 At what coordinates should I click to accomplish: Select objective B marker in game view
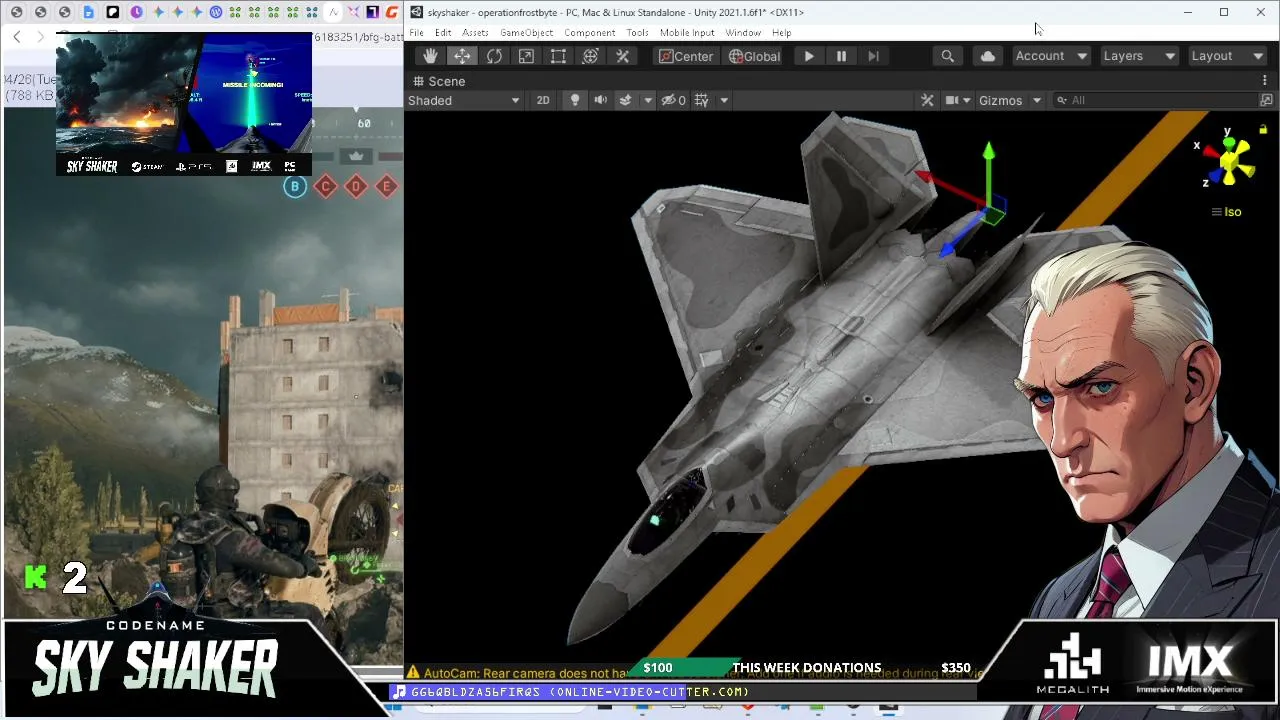[x=295, y=186]
